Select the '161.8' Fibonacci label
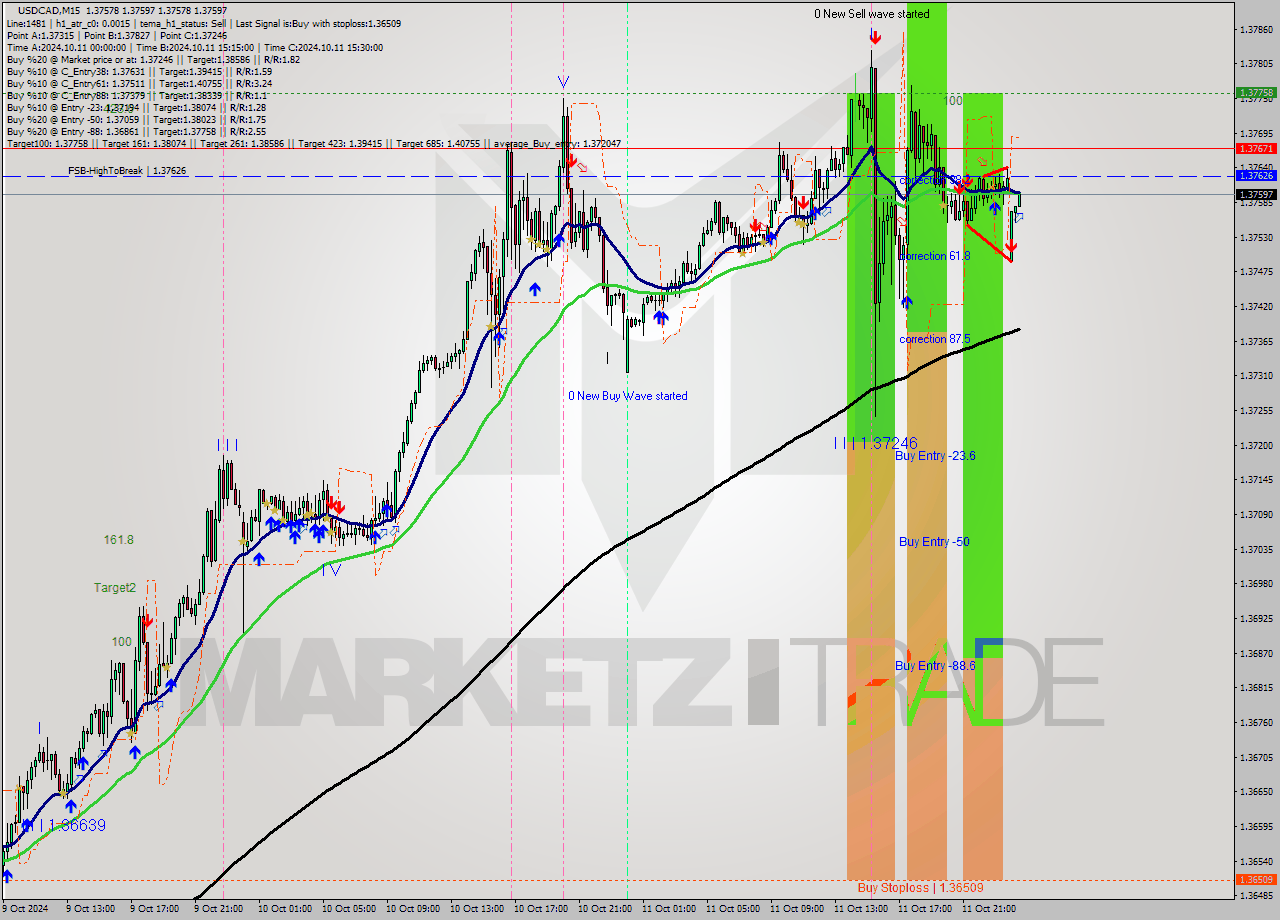This screenshot has width=1280, height=920. point(119,540)
